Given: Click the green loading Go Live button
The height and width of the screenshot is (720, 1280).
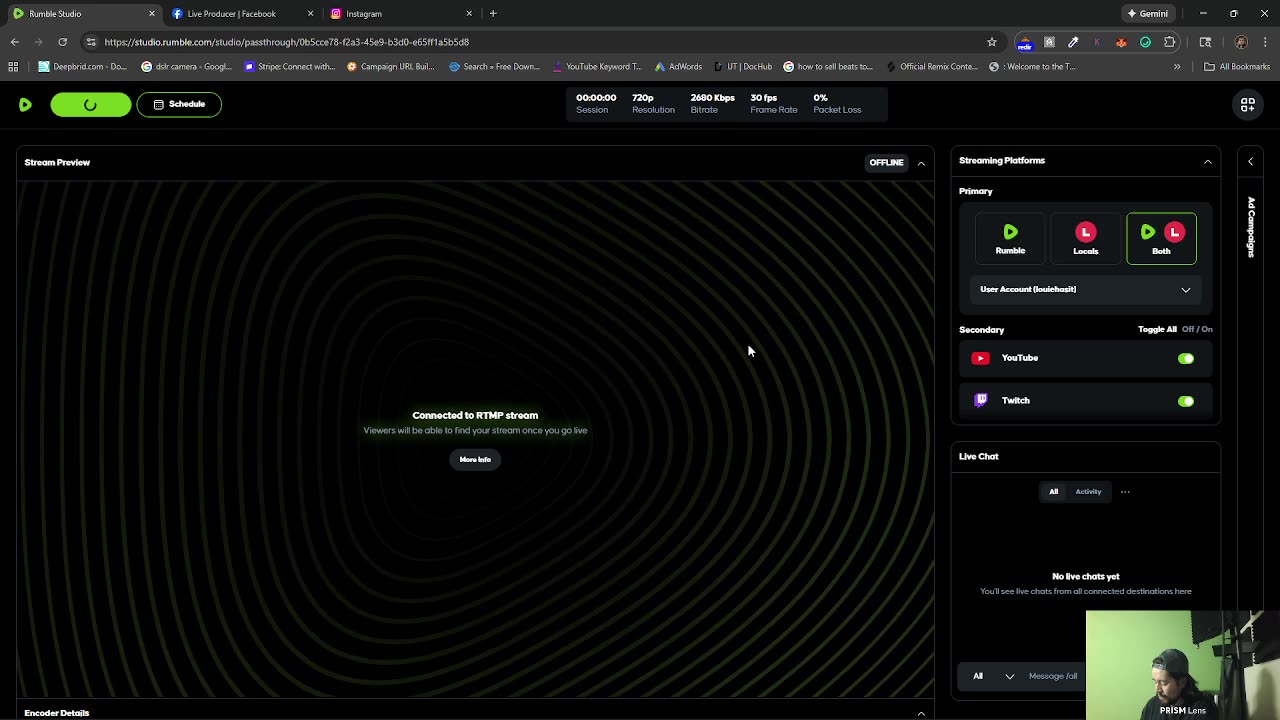Looking at the screenshot, I should pos(90,104).
